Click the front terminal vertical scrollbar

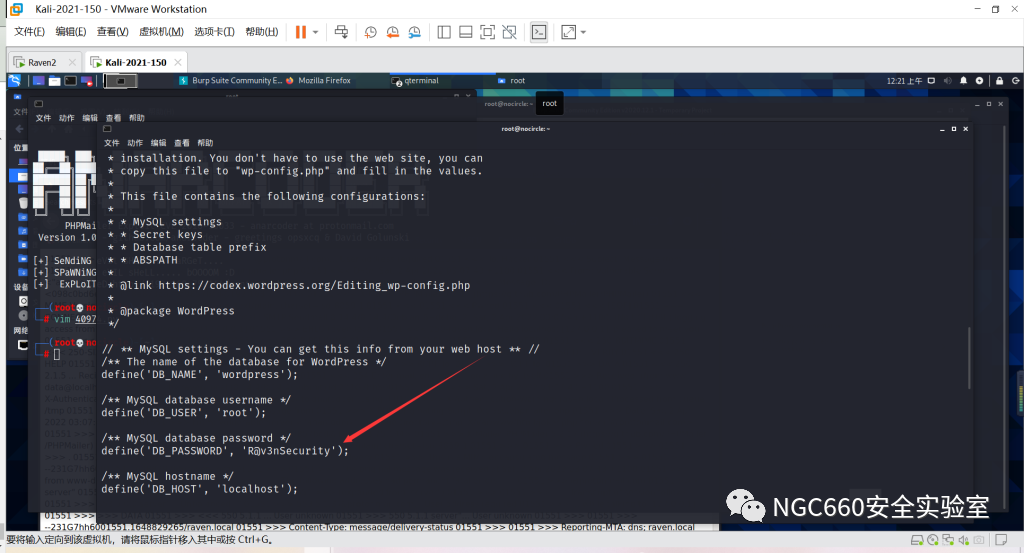click(x=969, y=358)
